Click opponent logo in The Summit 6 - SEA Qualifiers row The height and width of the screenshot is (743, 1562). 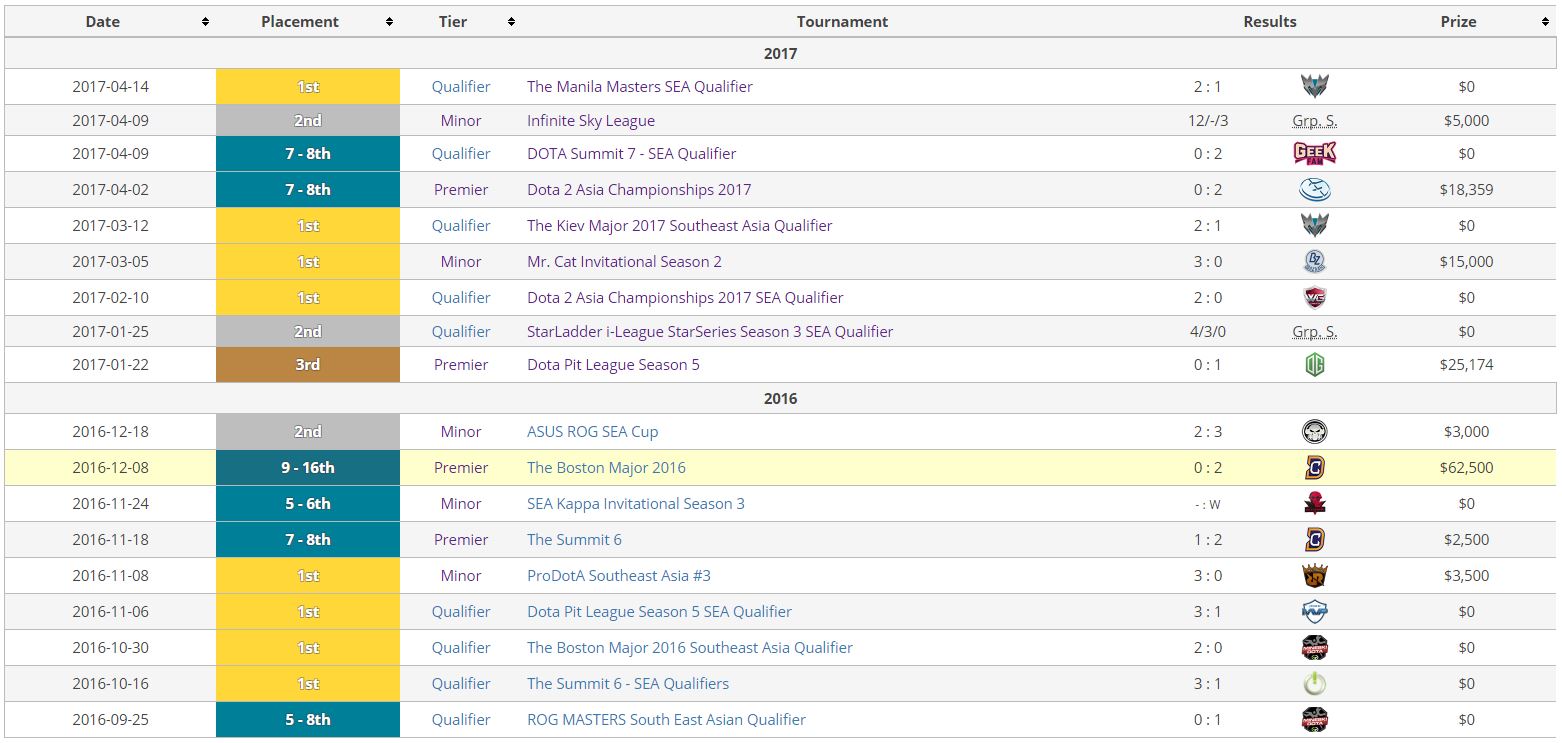(x=1314, y=684)
